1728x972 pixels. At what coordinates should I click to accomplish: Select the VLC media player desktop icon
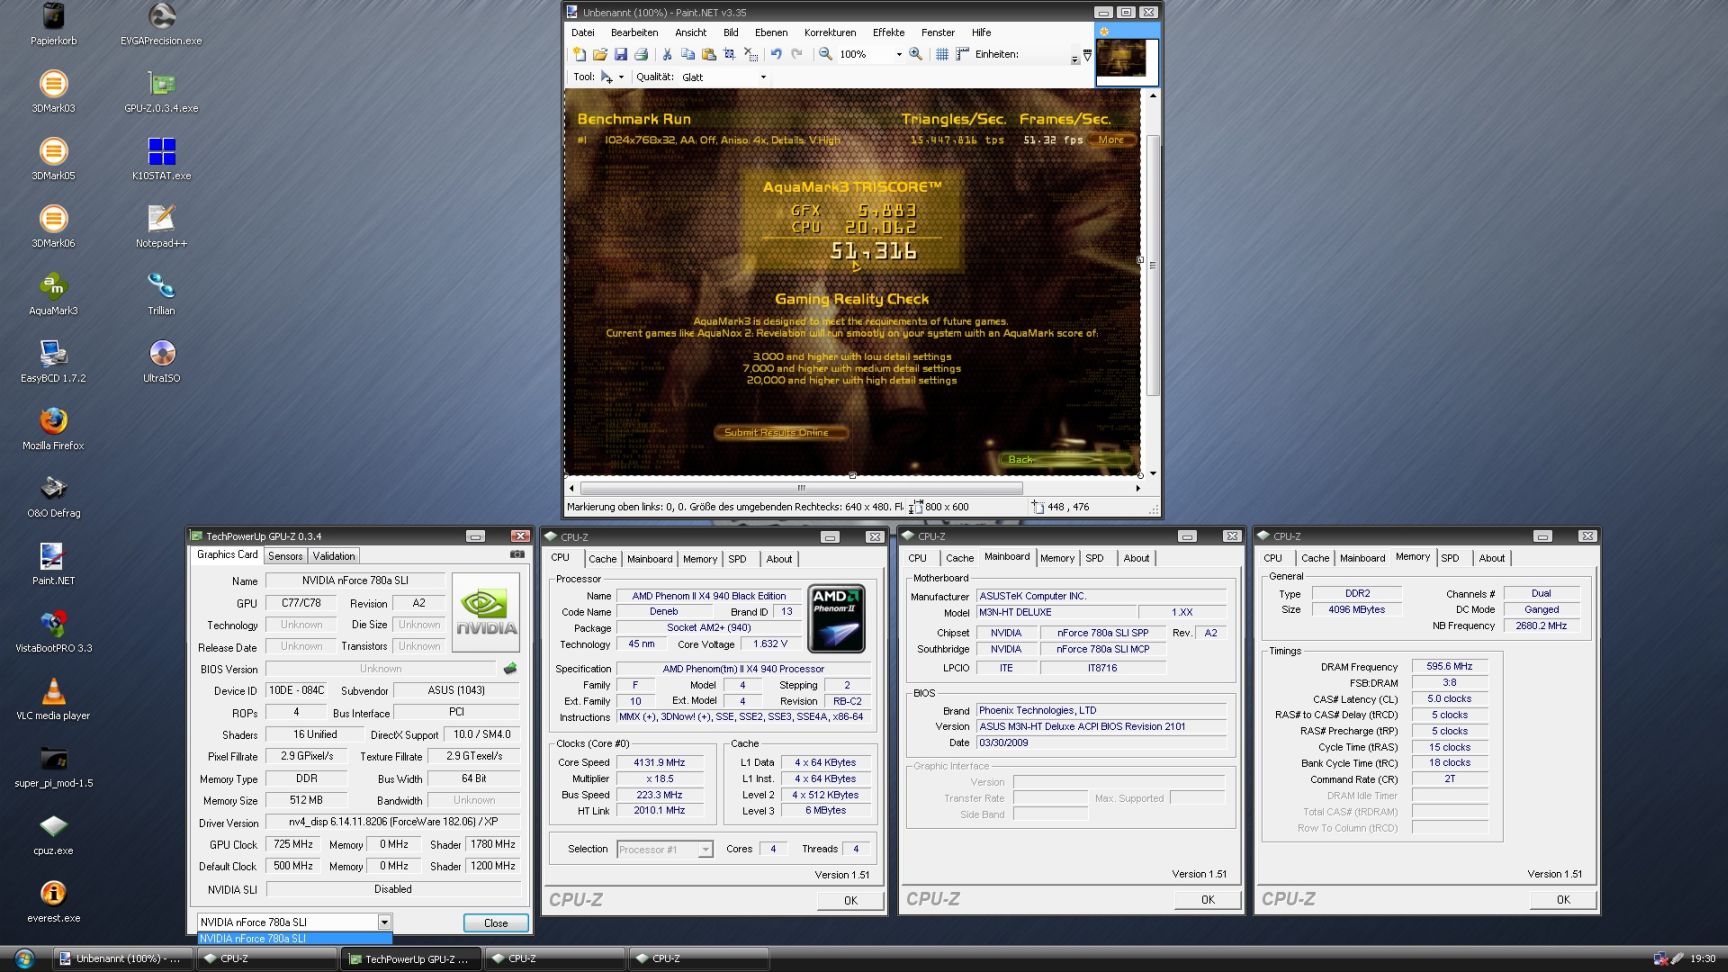(53, 698)
